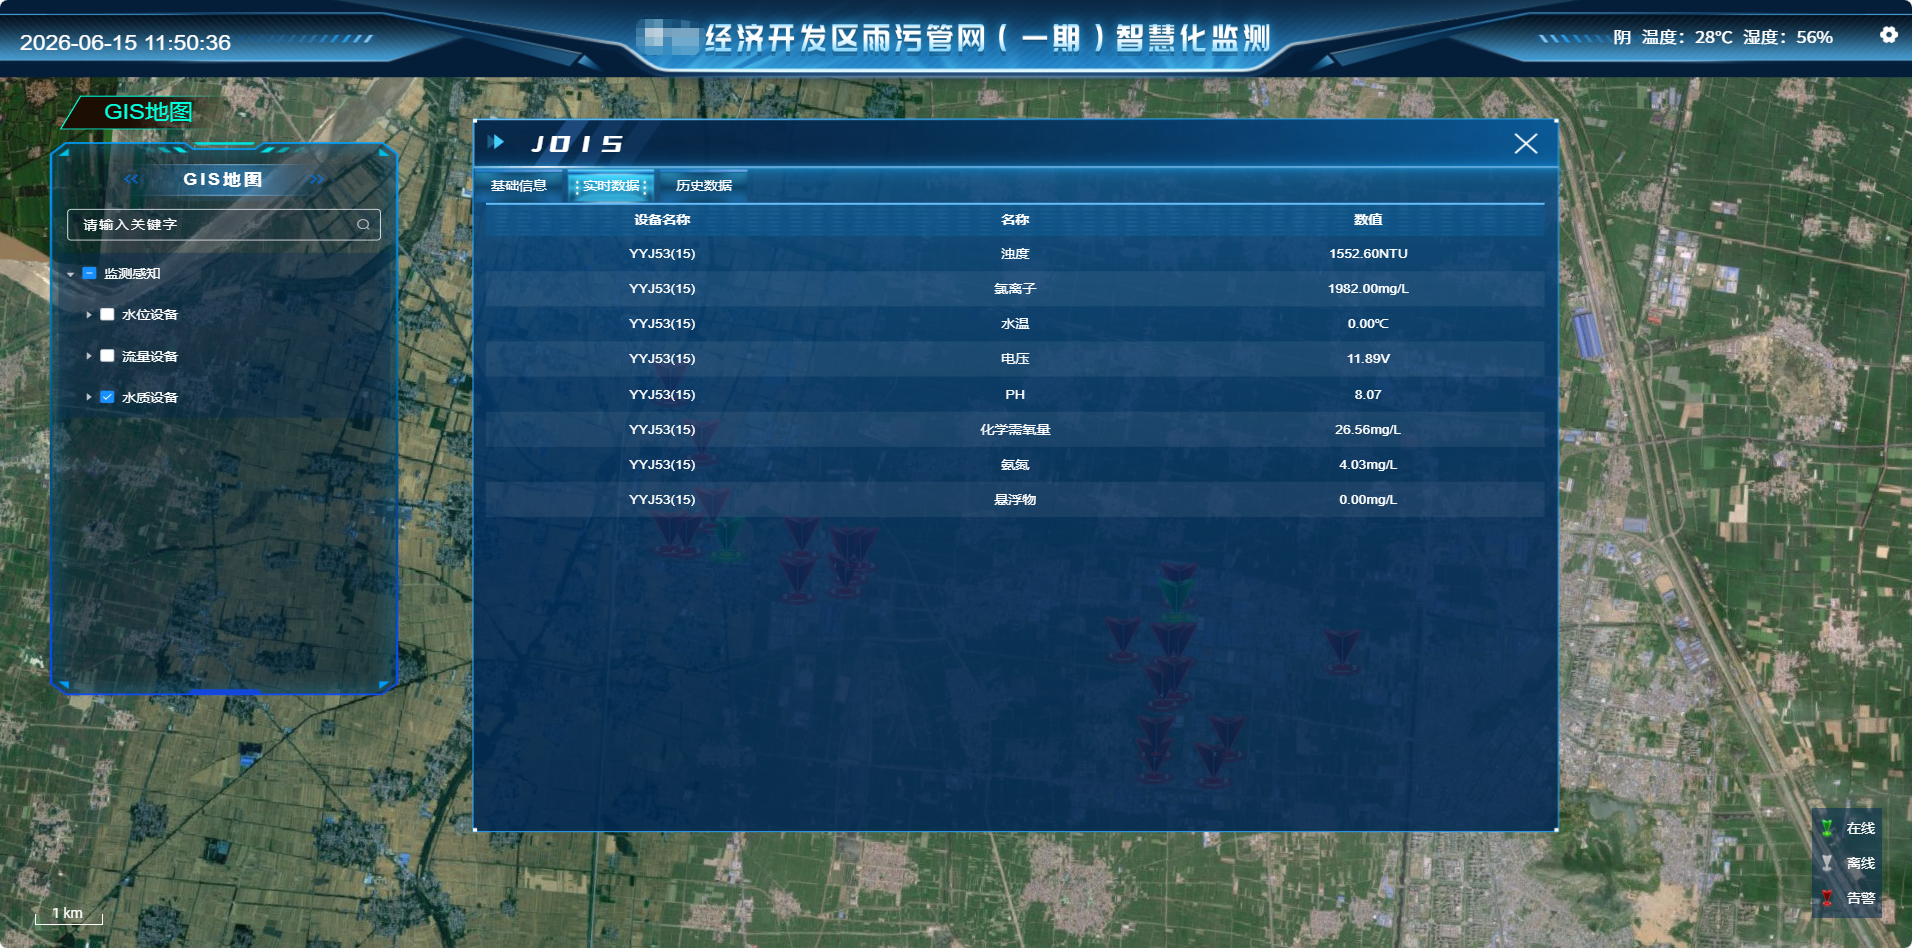Uncheck the 水质设备 checkbox
This screenshot has width=1912, height=948.
pos(107,397)
